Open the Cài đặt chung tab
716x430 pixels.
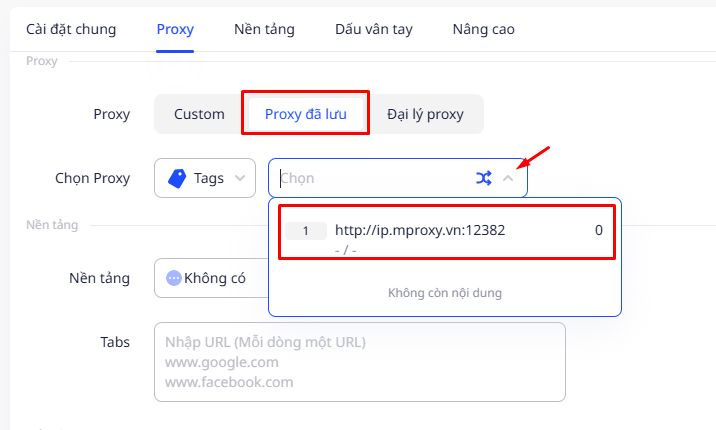[71, 29]
